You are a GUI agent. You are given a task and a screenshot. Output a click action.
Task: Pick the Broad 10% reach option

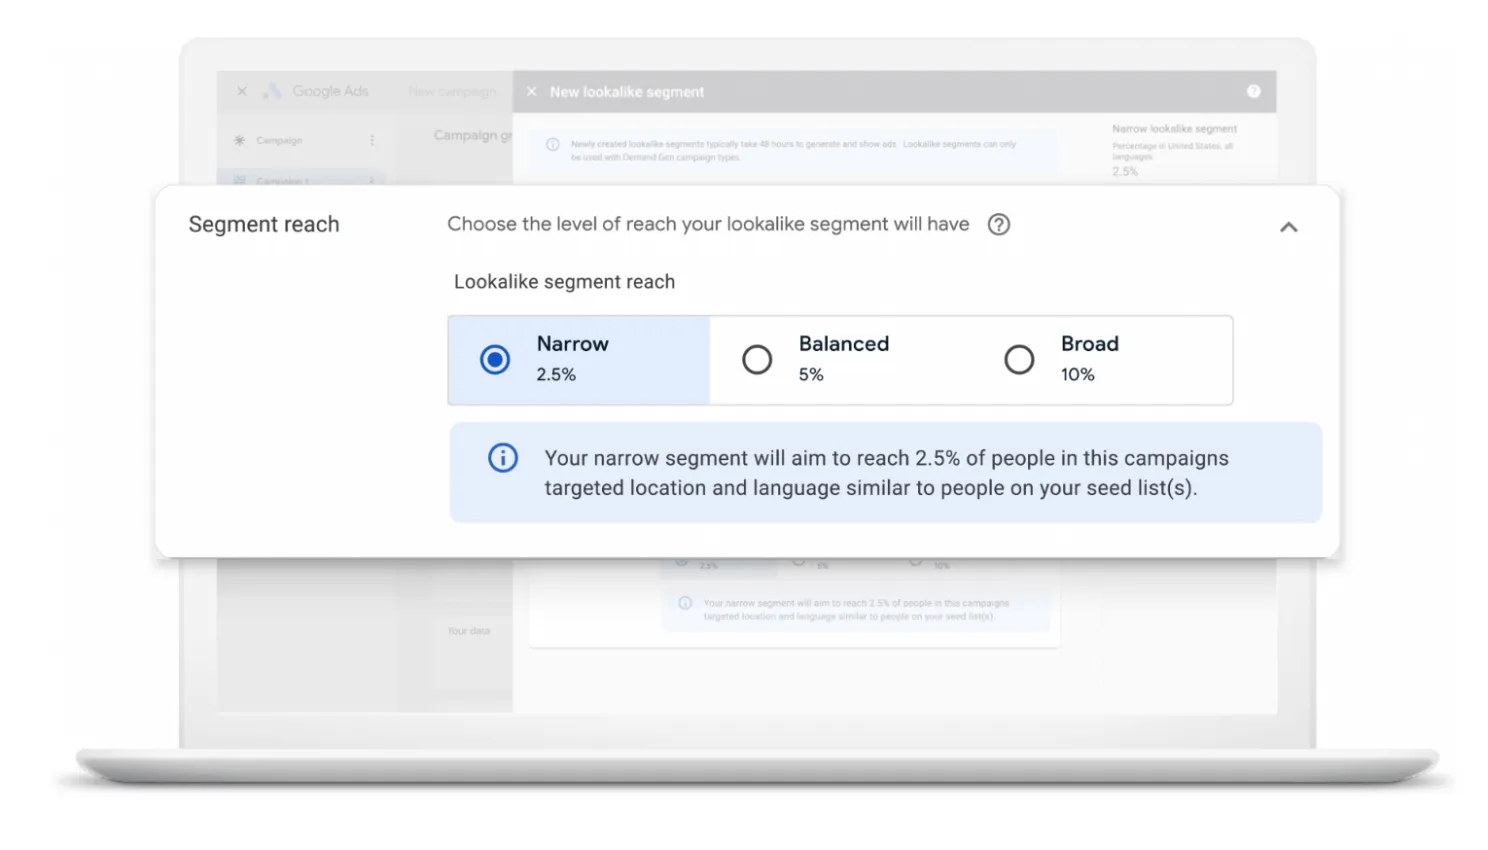1102,360
